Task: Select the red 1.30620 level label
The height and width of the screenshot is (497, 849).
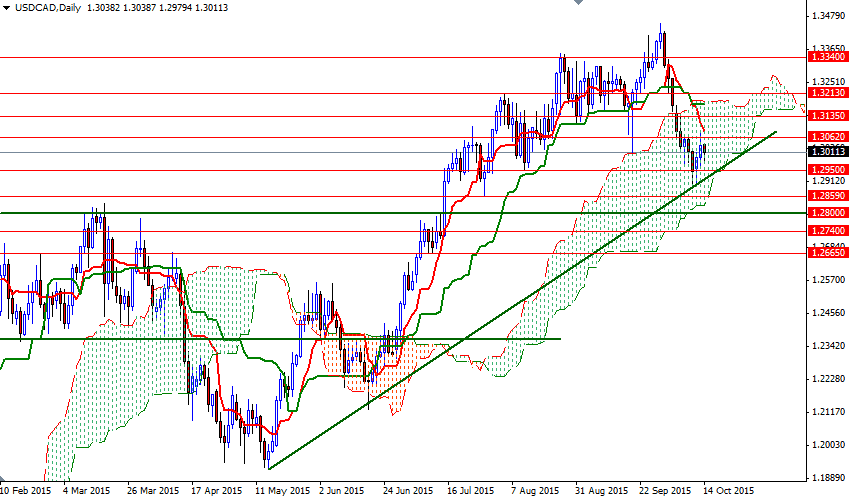Action: (x=827, y=136)
